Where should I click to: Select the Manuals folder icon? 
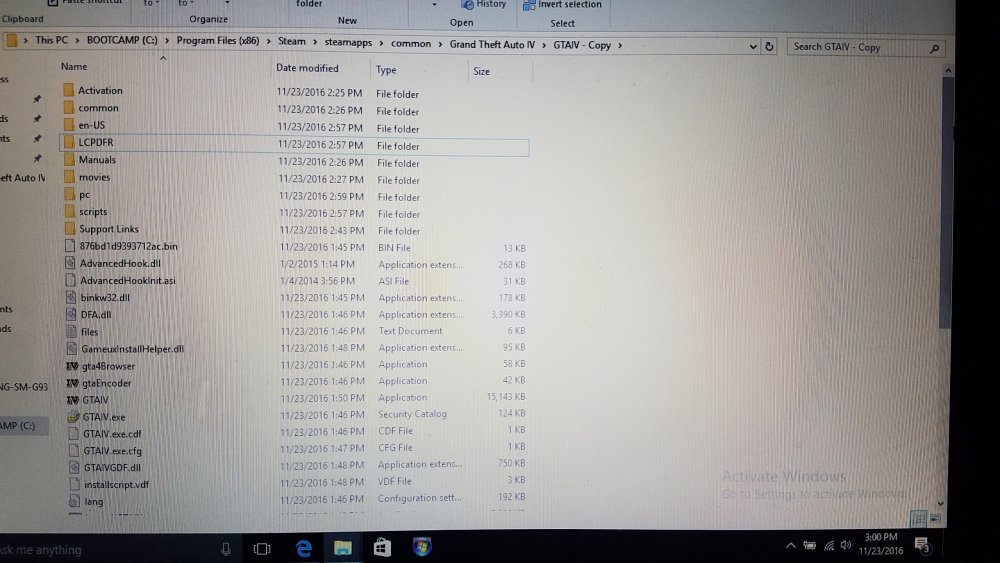point(70,159)
